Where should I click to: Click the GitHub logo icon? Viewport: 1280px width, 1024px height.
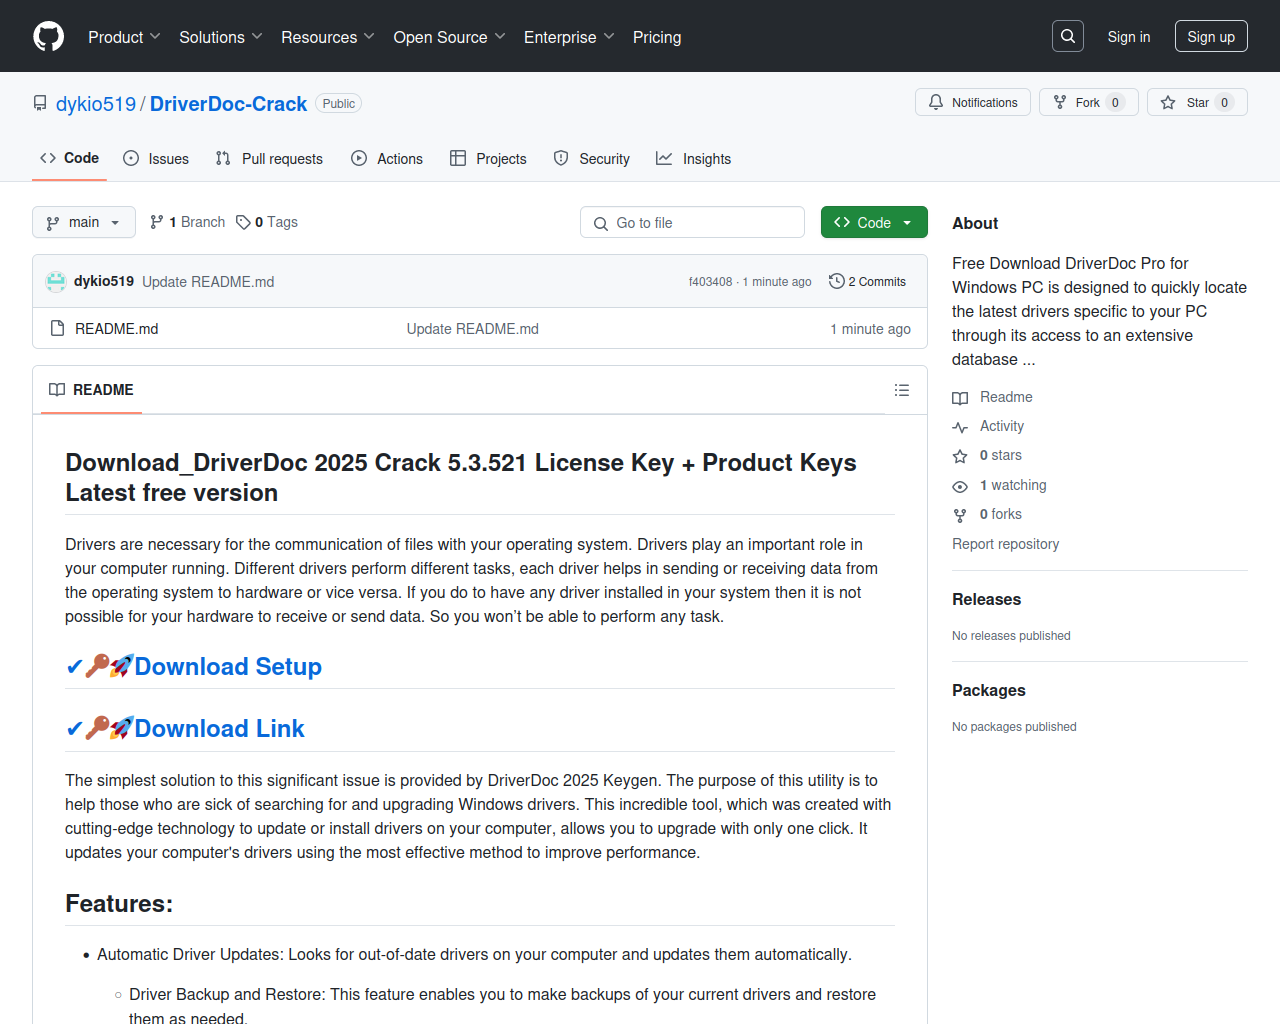click(49, 37)
